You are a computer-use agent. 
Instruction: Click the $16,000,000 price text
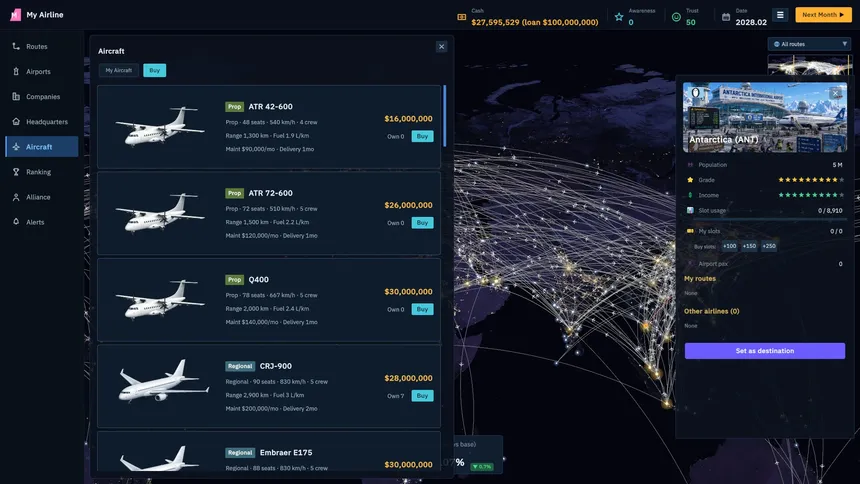[x=408, y=119]
